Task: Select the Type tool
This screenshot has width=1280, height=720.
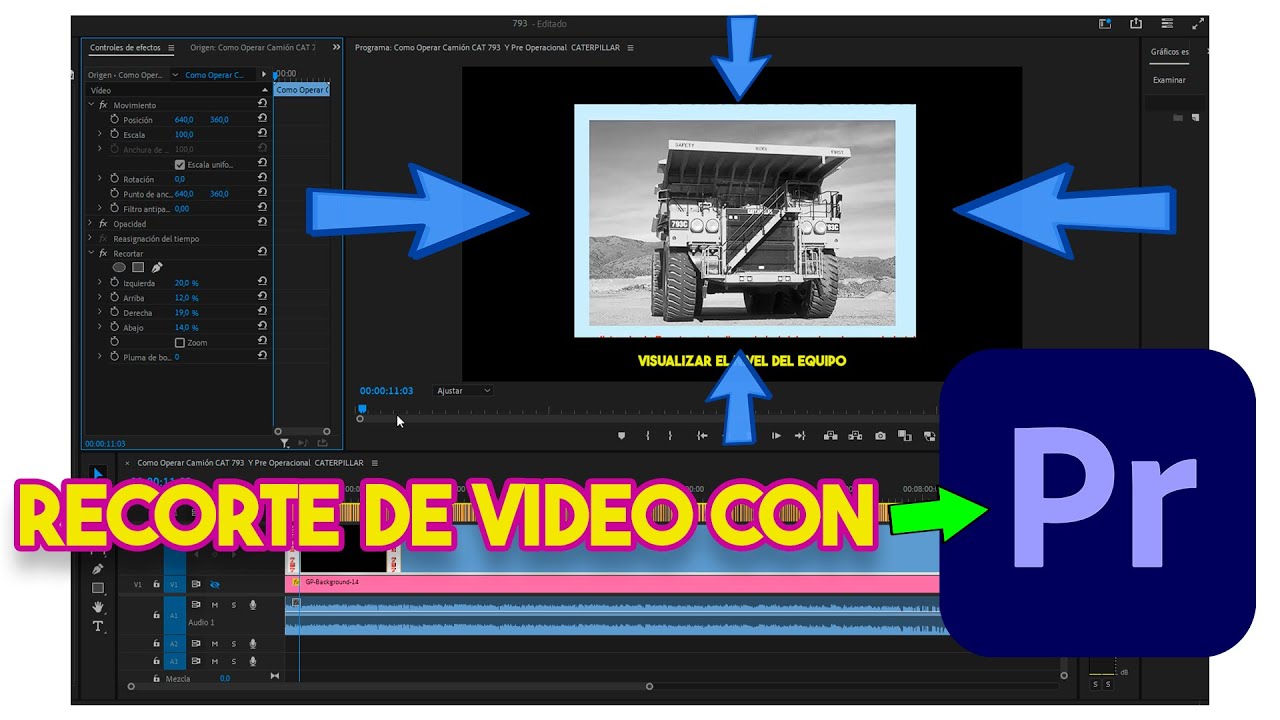Action: [x=98, y=626]
